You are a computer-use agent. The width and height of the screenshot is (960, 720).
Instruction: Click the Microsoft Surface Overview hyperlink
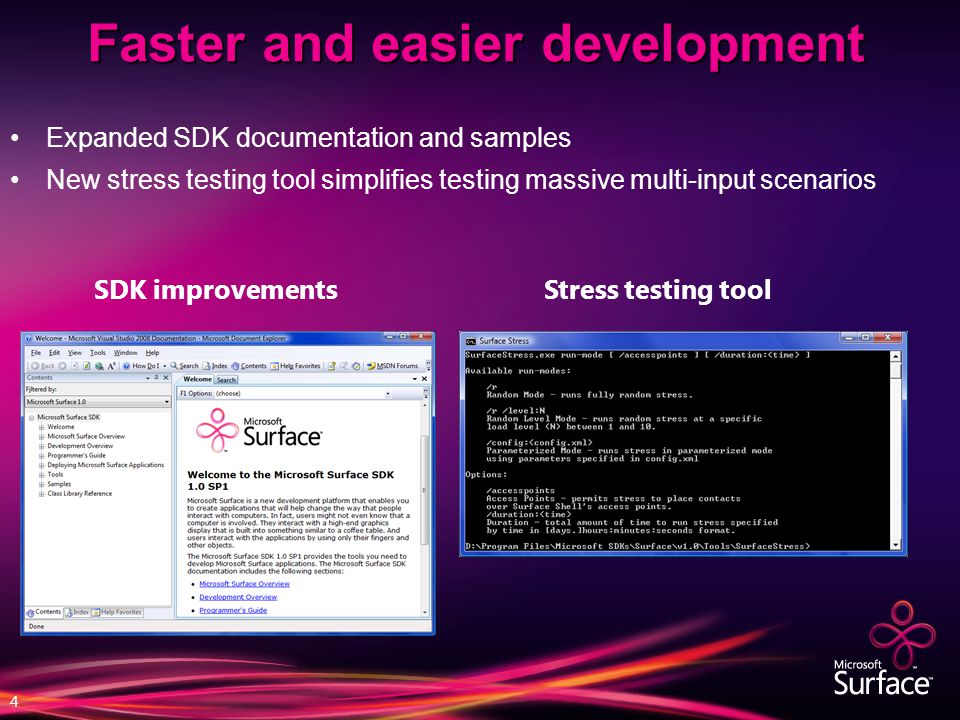coord(244,584)
